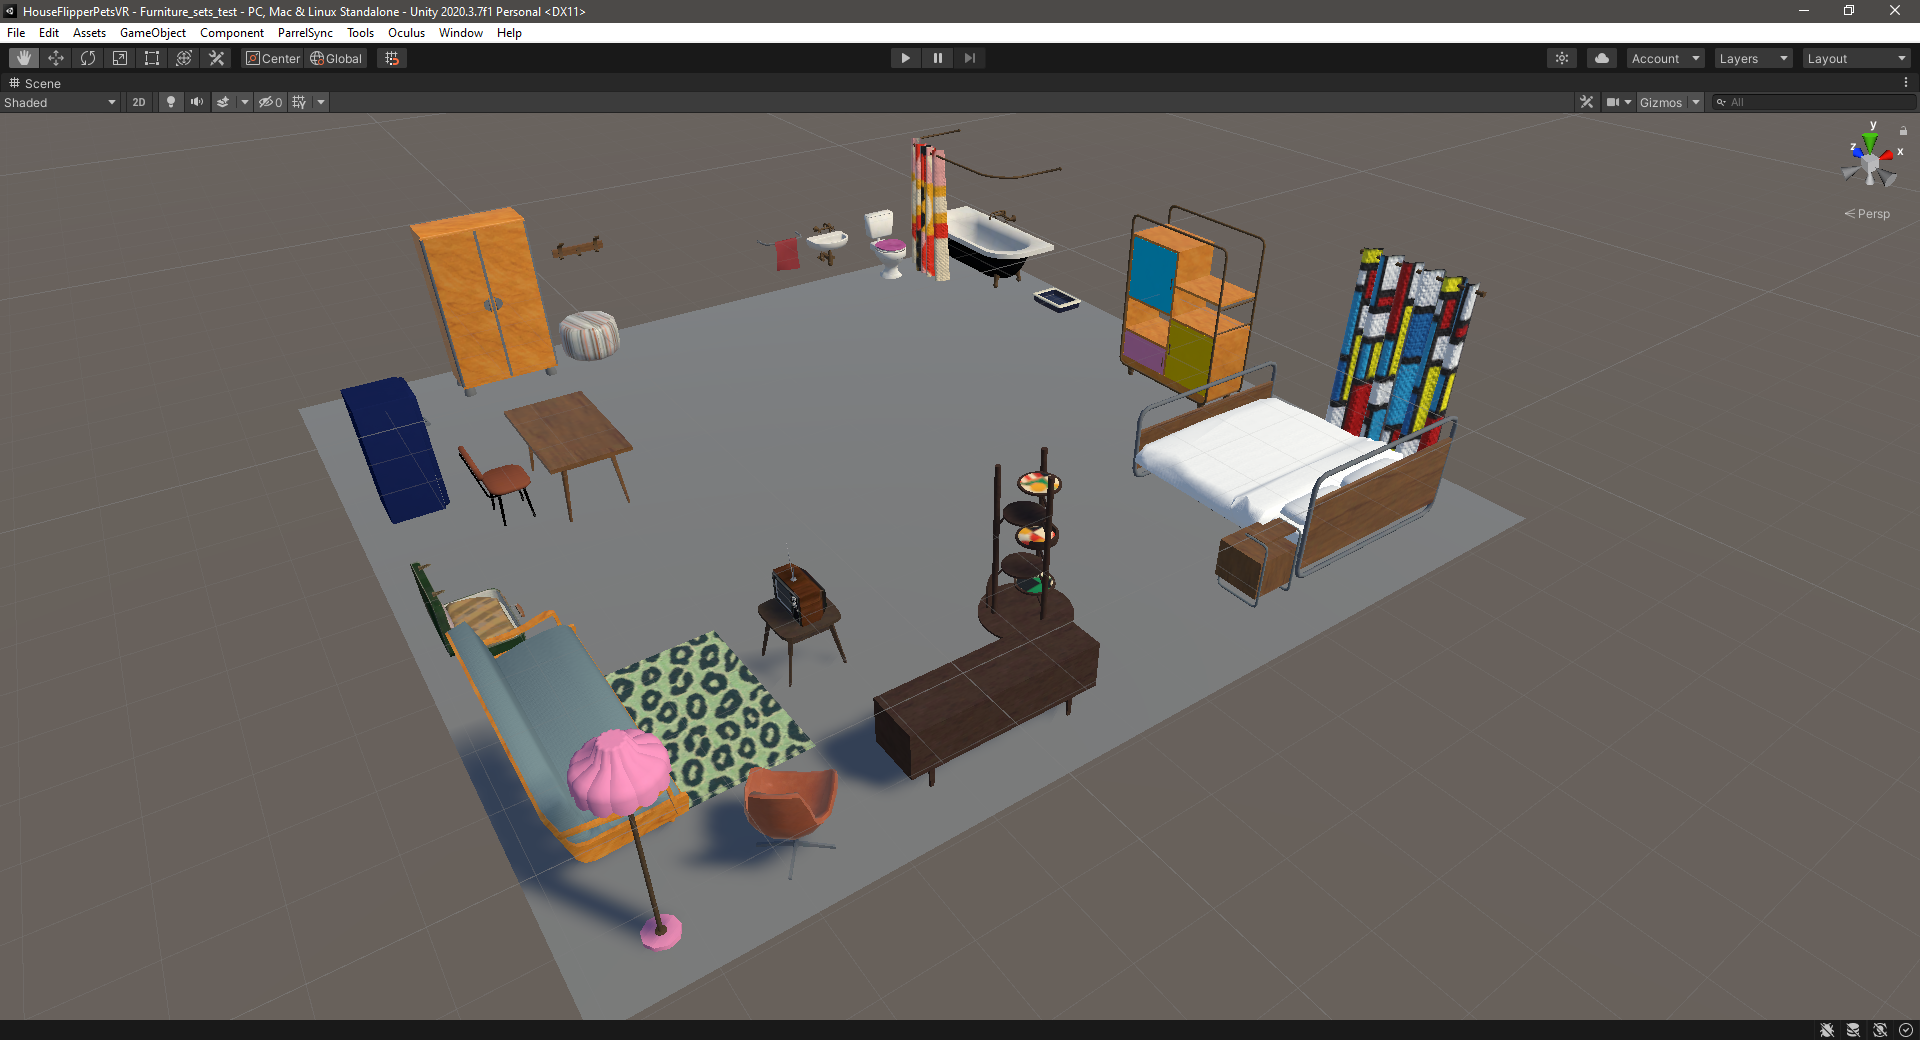Viewport: 1920px width, 1040px height.
Task: Select the Hand tool
Action: point(24,58)
